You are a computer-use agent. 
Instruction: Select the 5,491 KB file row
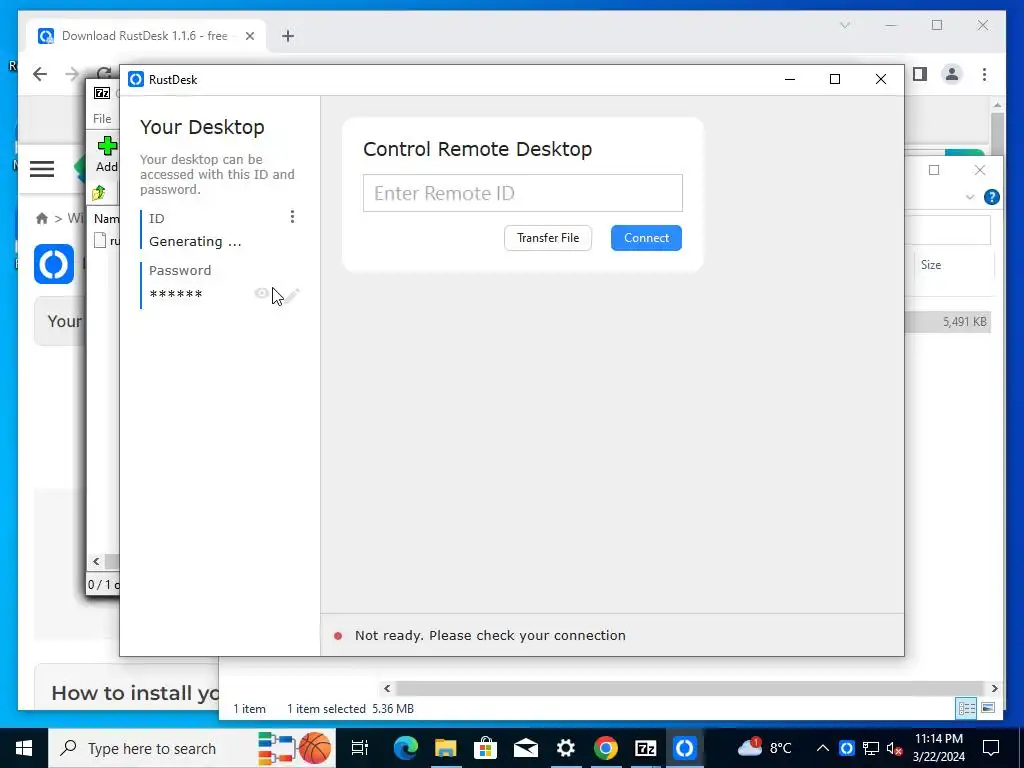(947, 321)
